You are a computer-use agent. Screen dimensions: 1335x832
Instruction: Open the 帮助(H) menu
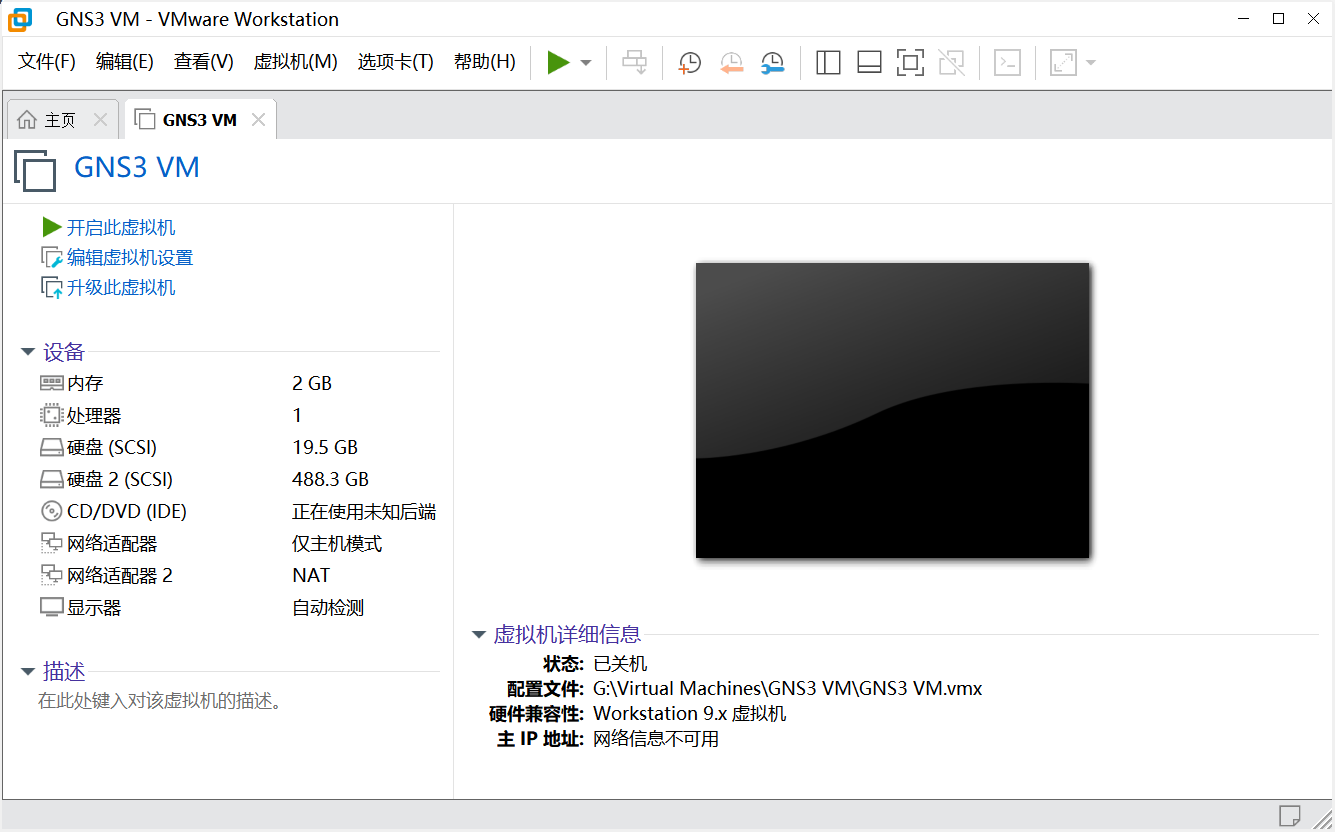[x=484, y=61]
